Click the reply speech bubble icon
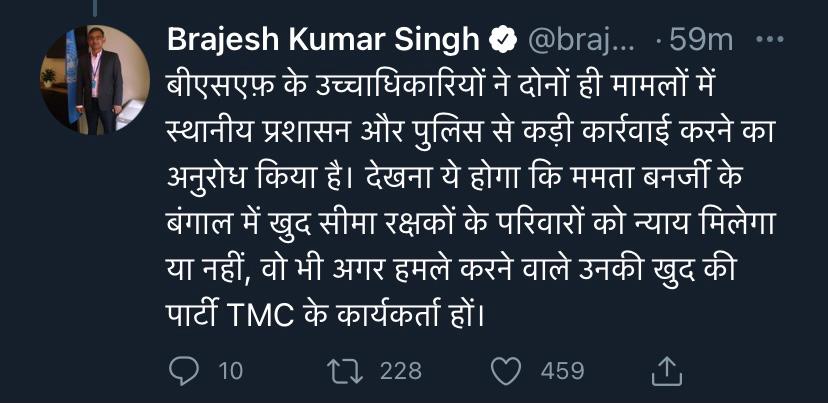 coord(183,371)
